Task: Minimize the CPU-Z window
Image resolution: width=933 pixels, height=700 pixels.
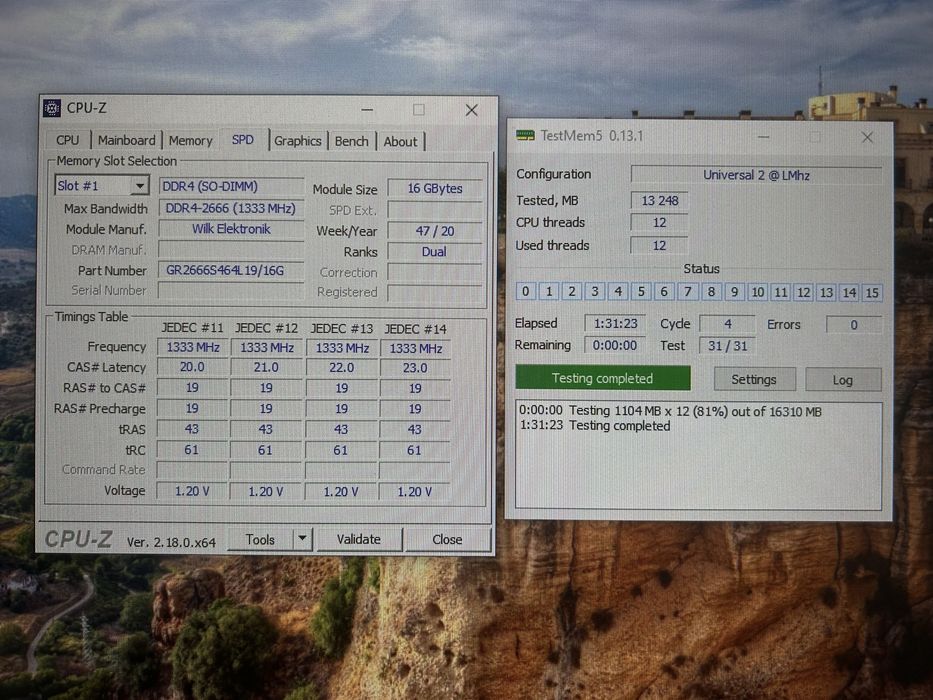Action: click(x=367, y=110)
